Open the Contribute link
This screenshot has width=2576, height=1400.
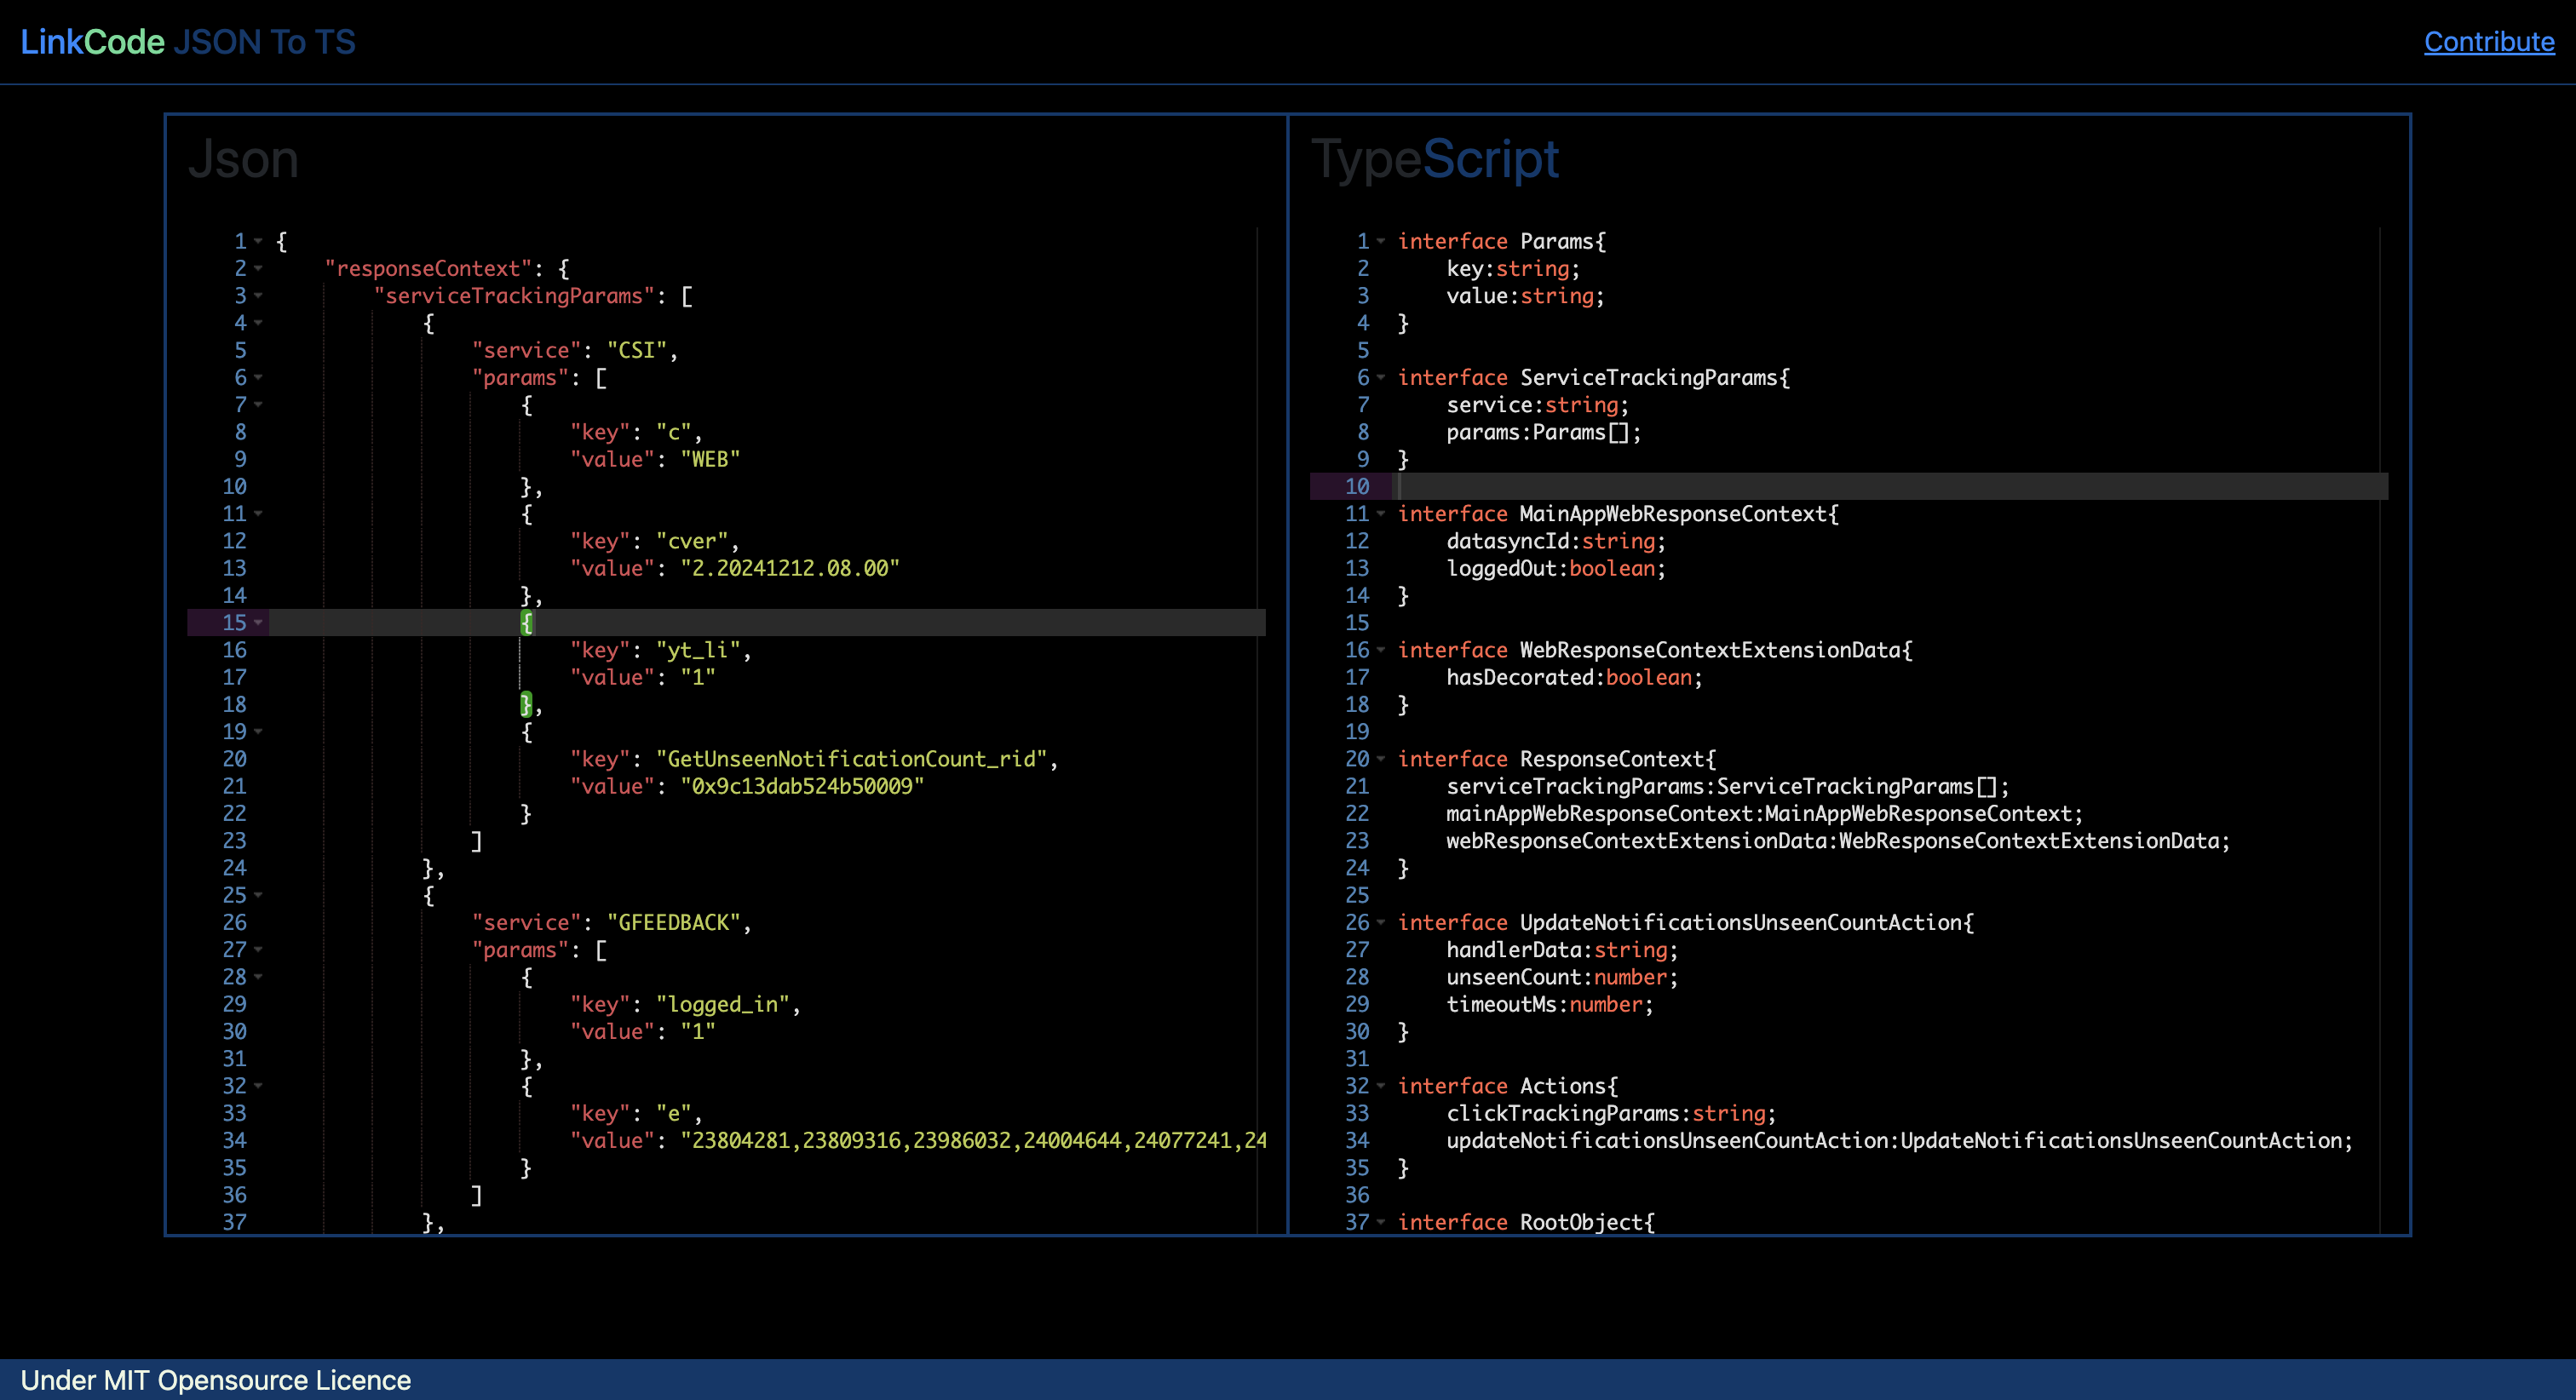pos(2488,42)
